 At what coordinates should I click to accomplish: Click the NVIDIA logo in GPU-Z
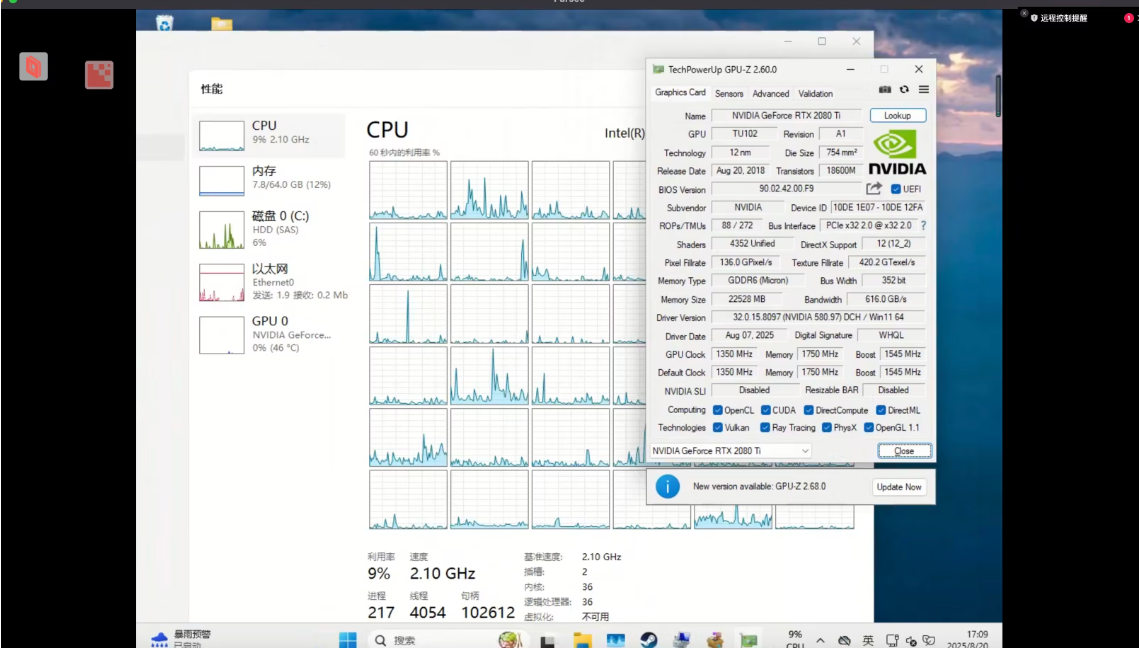897,153
